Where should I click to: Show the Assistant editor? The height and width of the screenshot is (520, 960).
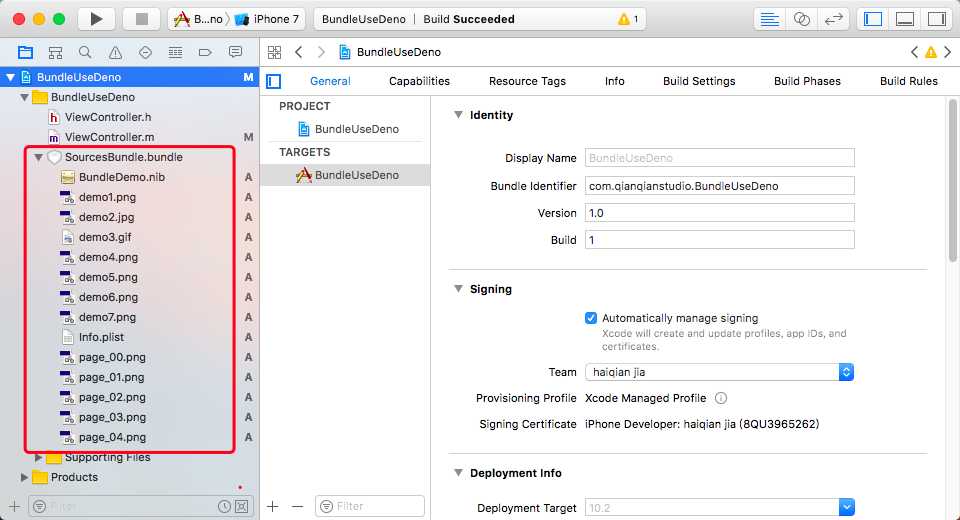point(801,19)
